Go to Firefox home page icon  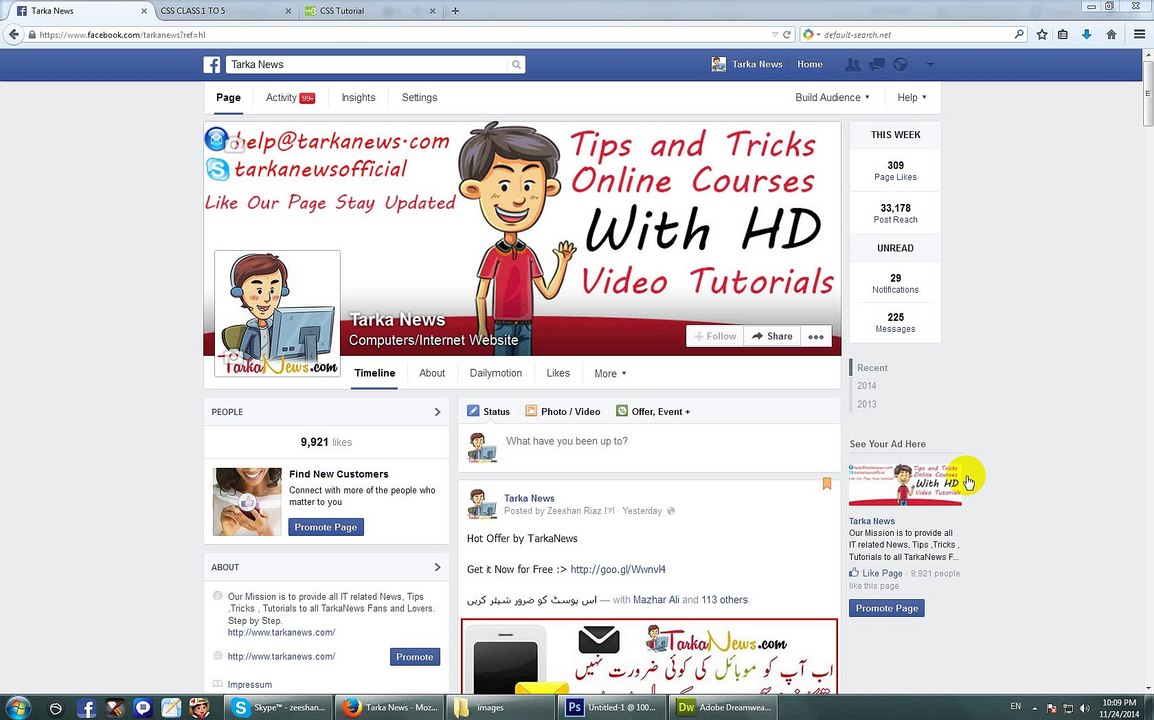coord(1111,35)
